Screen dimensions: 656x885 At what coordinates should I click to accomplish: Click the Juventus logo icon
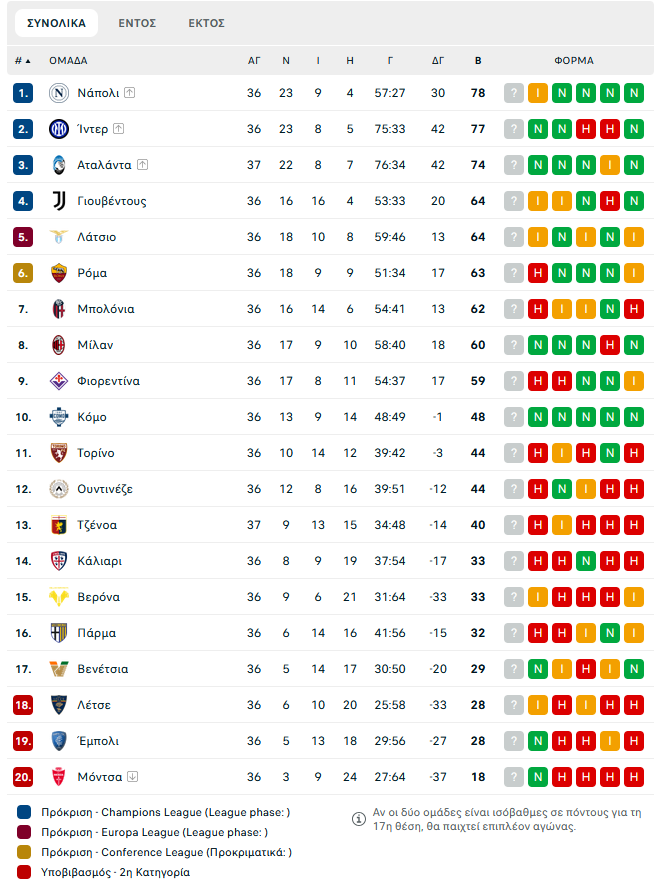(x=59, y=201)
